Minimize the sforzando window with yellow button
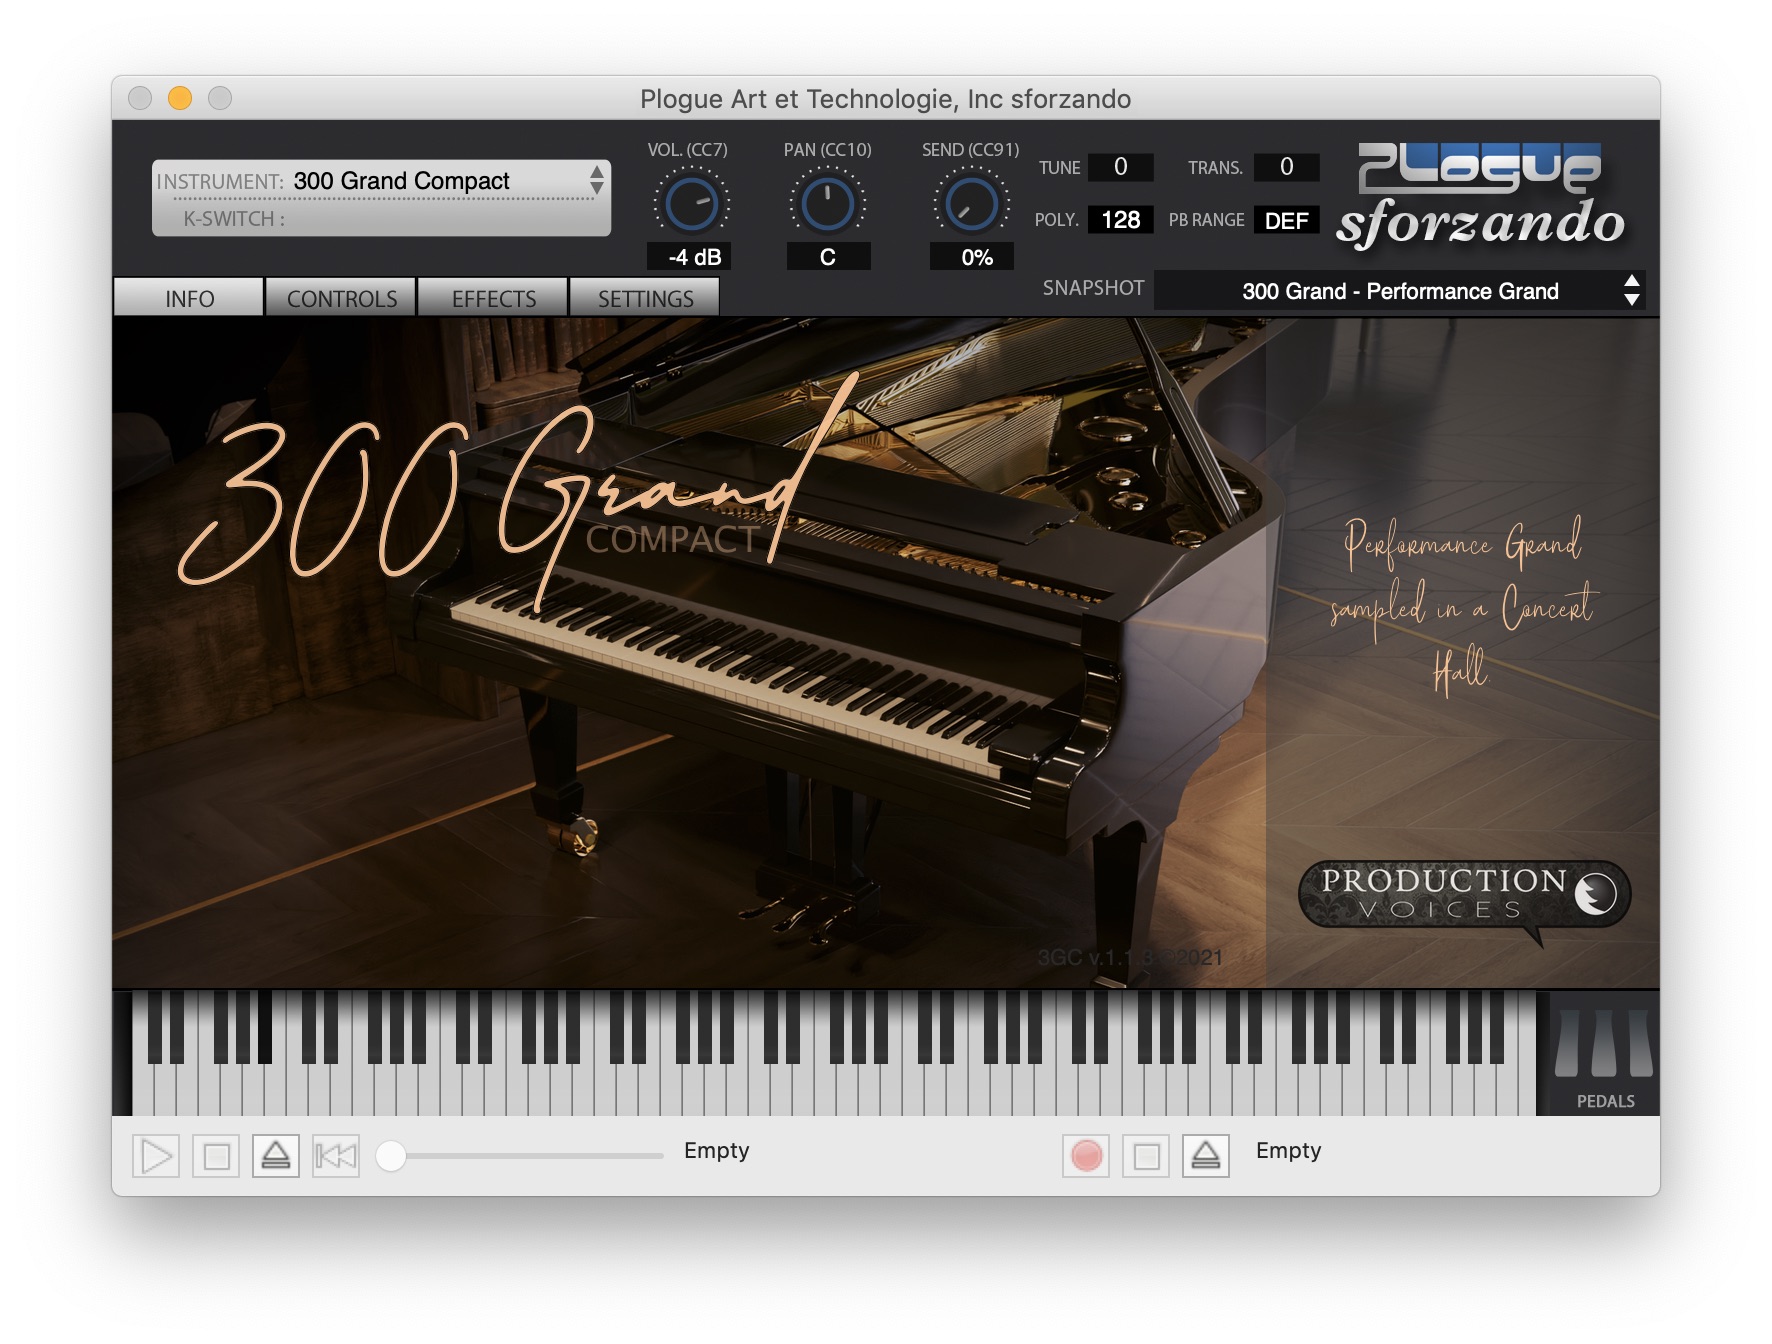 click(x=180, y=98)
